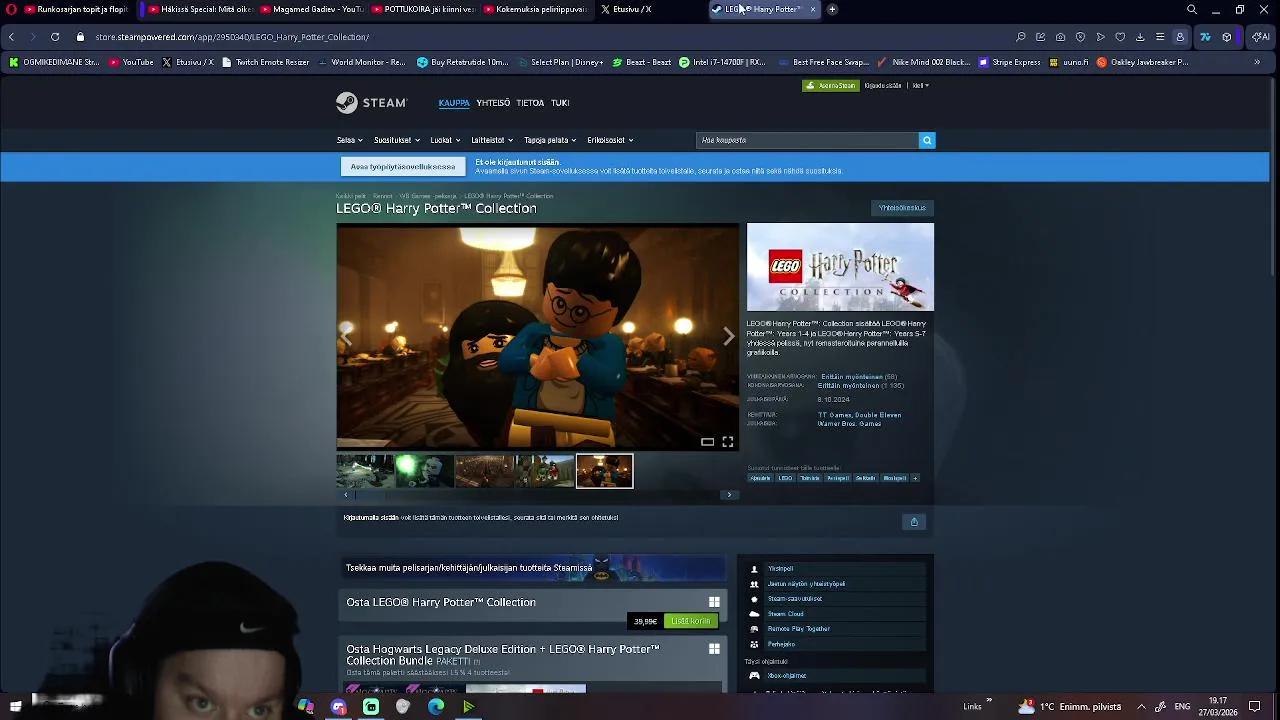Switch to the Magomed Gadiev YouTube tab

coord(310,9)
